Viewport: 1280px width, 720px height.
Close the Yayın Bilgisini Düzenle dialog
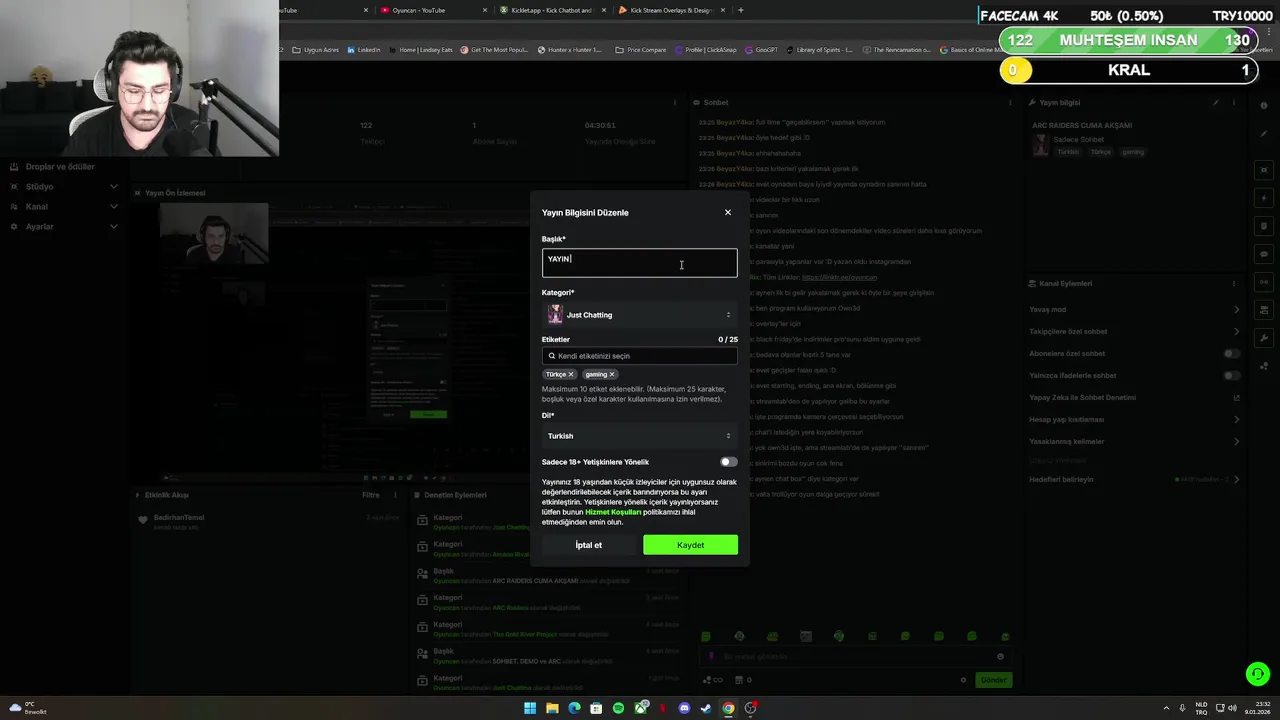click(x=728, y=212)
